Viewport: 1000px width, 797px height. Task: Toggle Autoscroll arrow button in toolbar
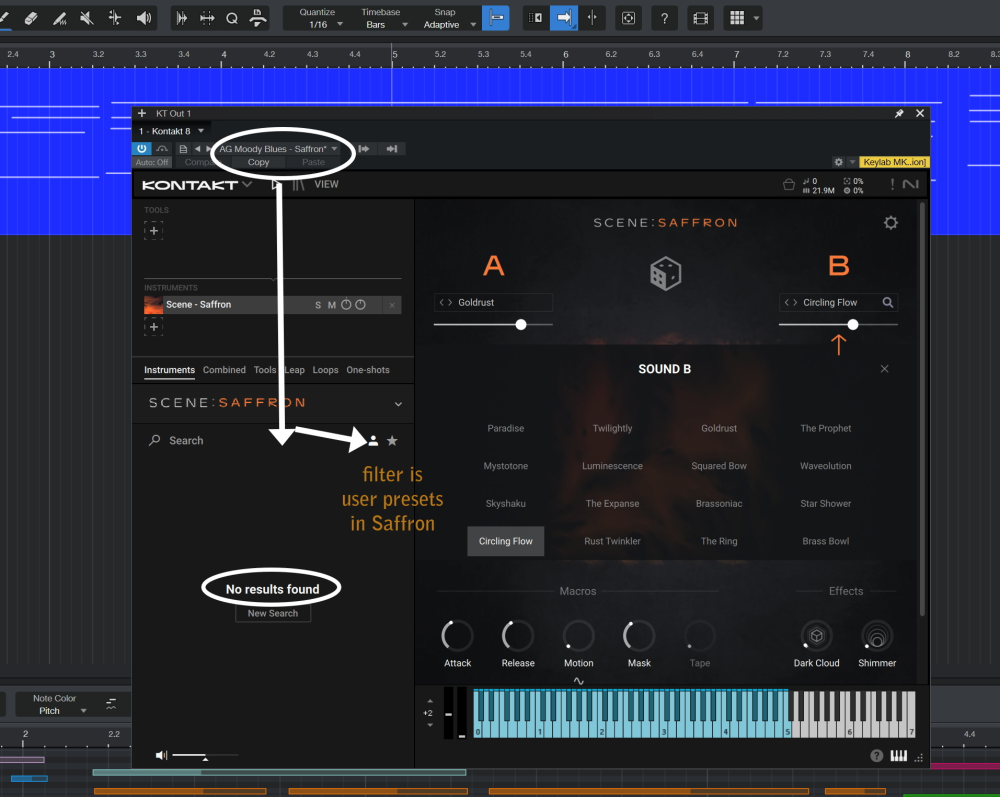pyautogui.click(x=564, y=18)
